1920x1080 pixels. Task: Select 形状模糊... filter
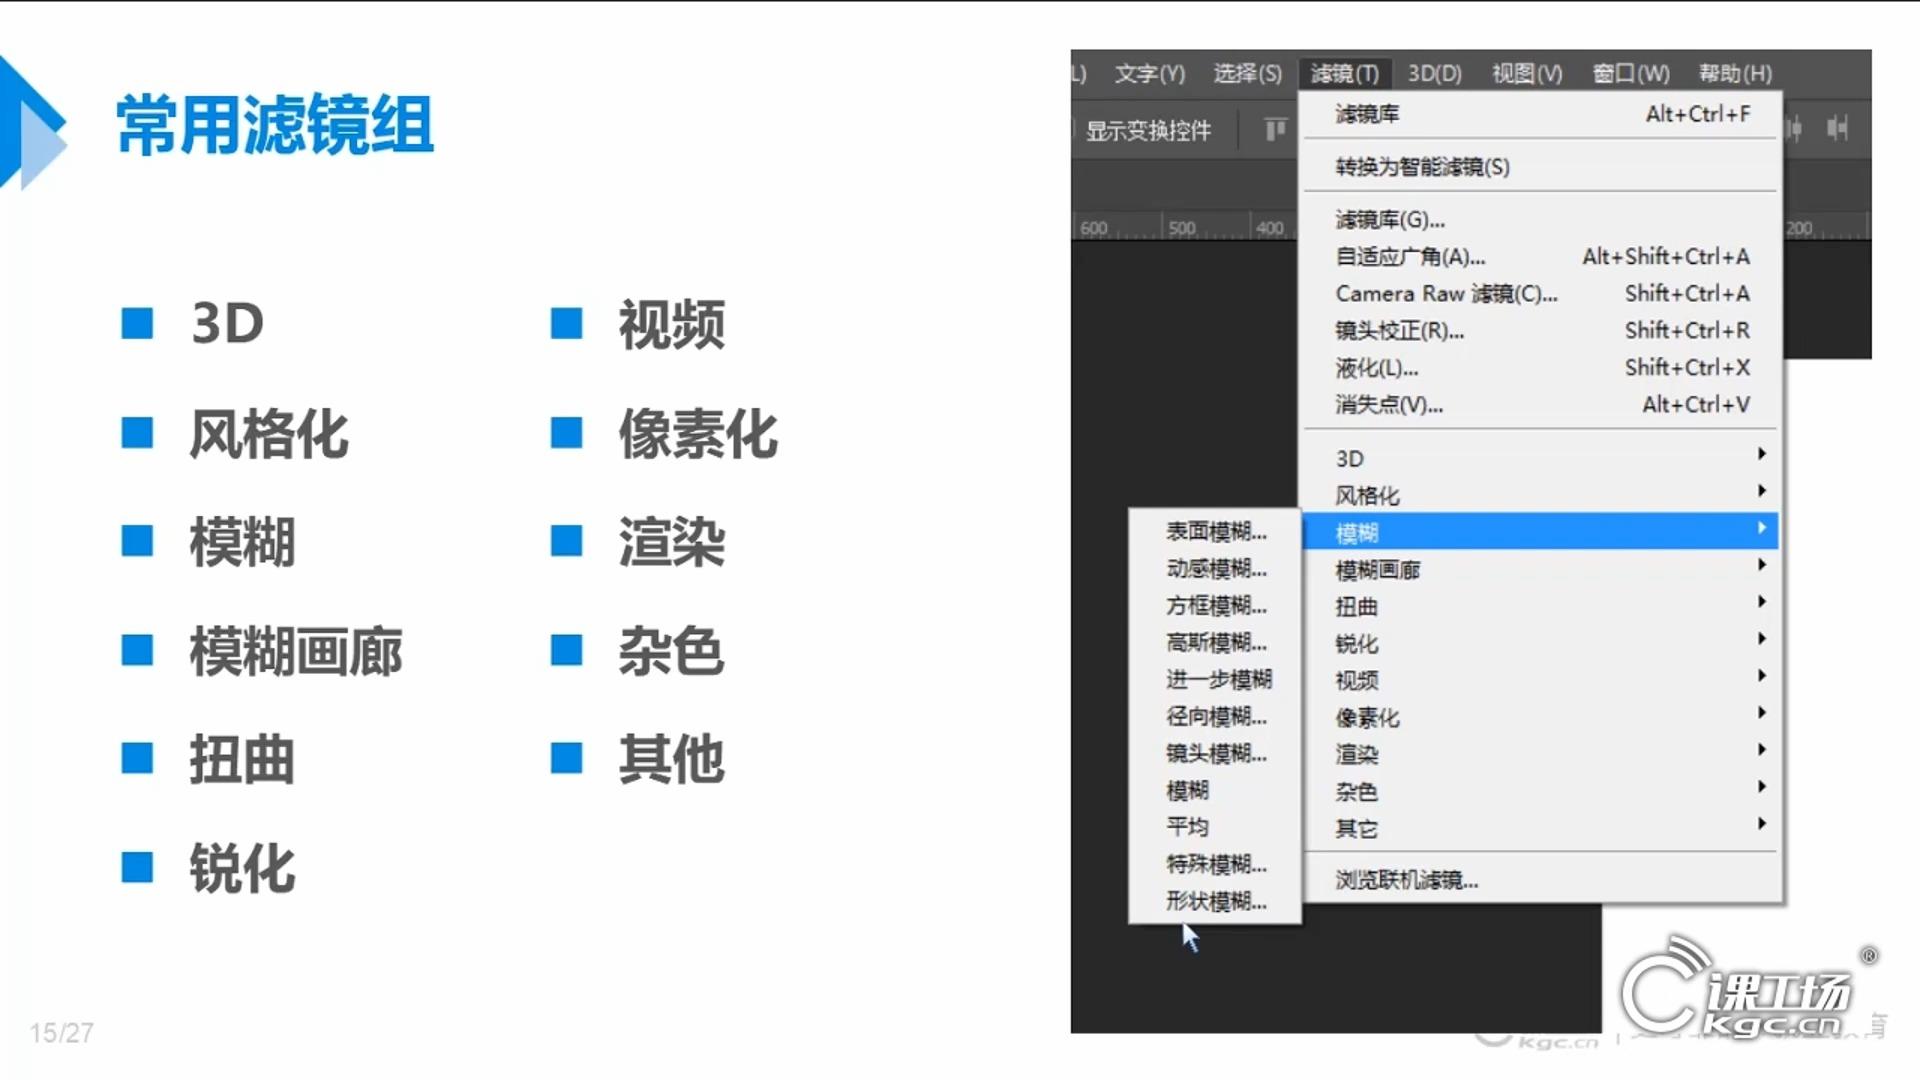(x=1215, y=901)
